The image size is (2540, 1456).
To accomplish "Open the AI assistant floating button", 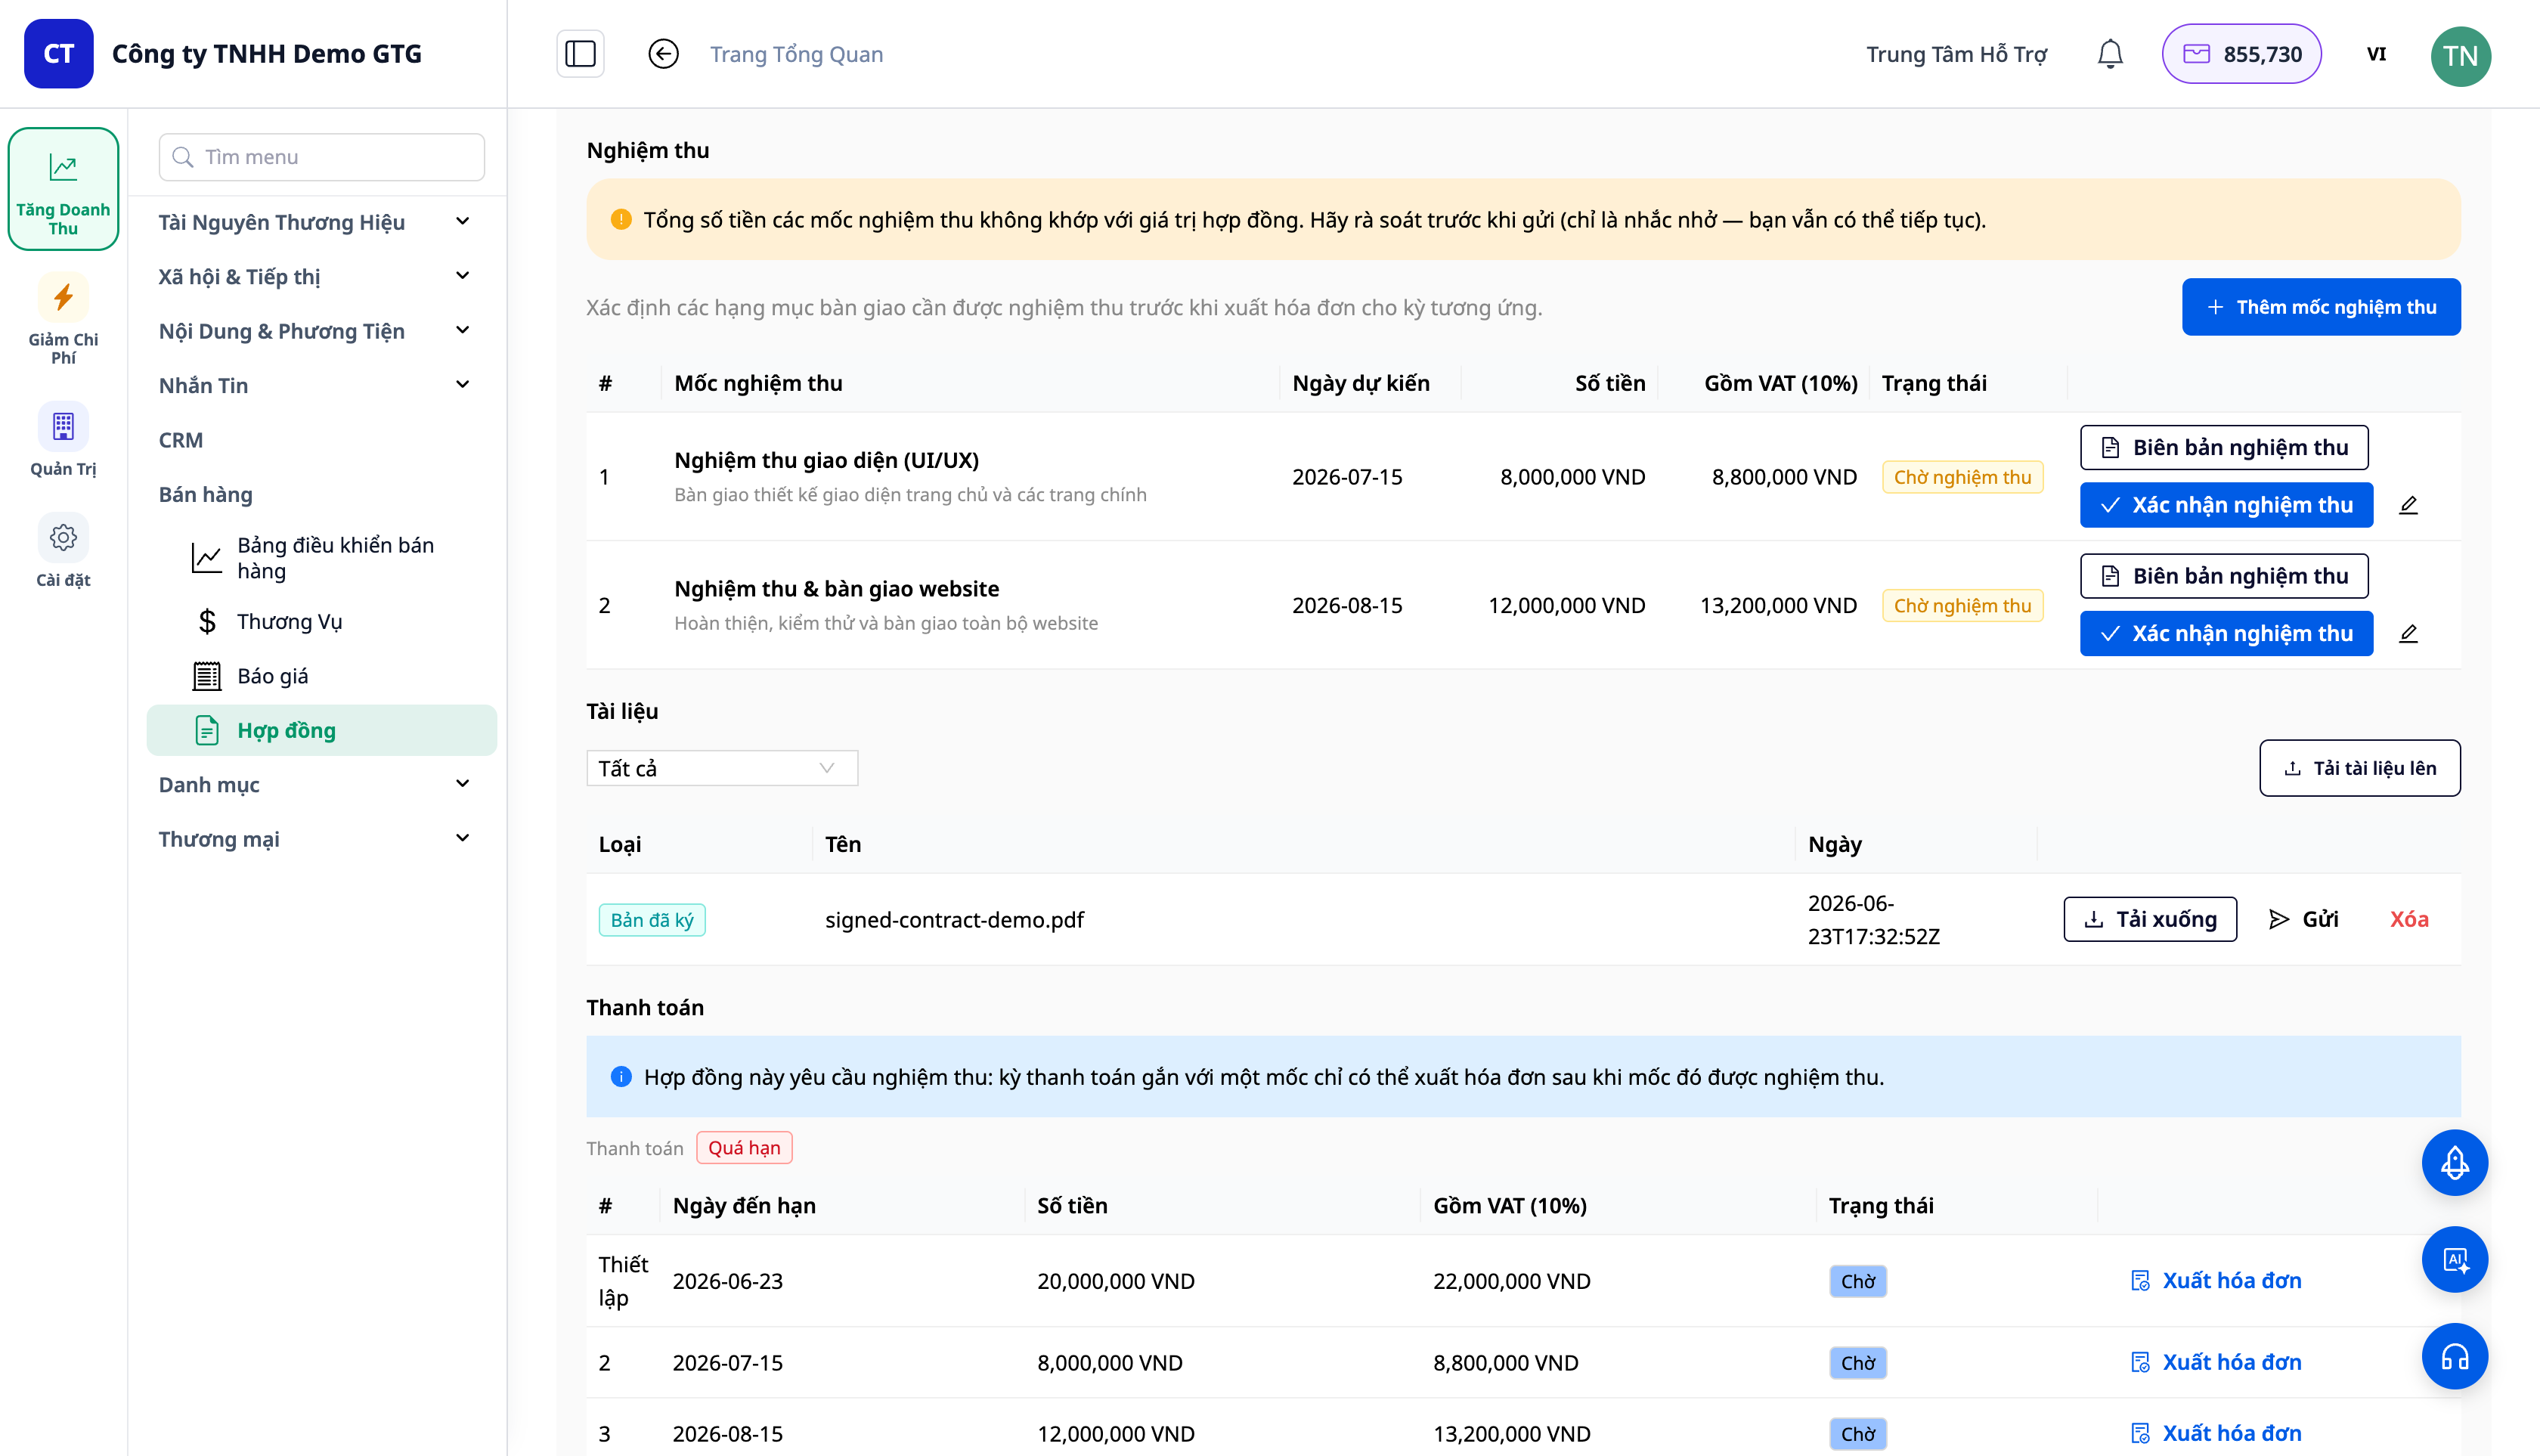I will coord(2455,1260).
